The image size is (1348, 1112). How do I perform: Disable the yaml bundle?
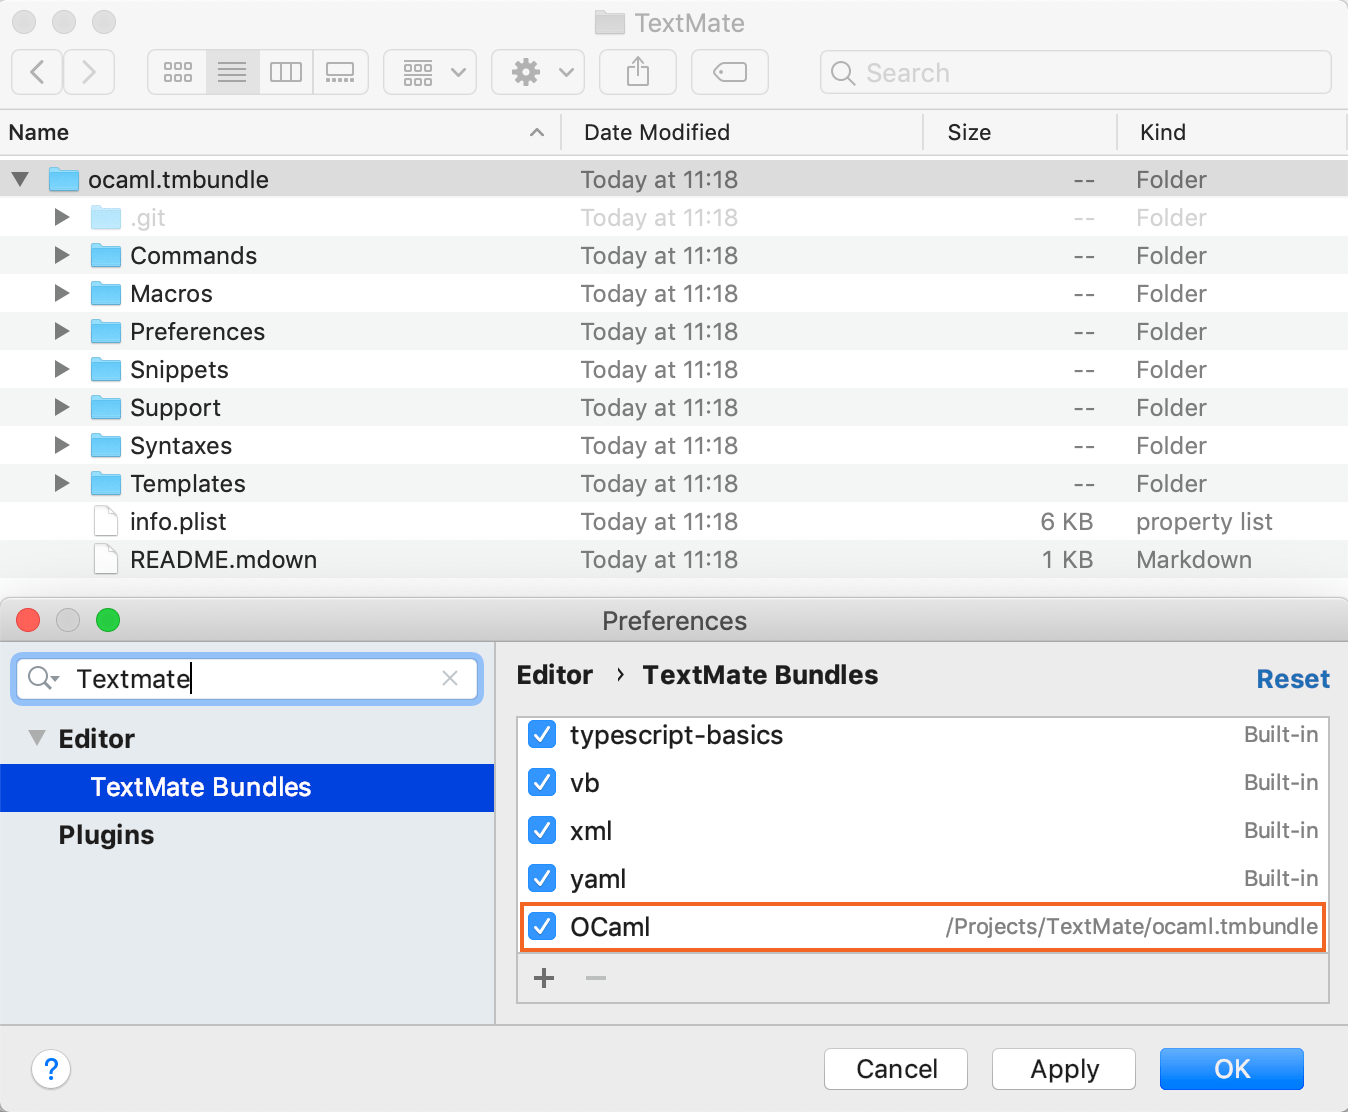pyautogui.click(x=541, y=878)
